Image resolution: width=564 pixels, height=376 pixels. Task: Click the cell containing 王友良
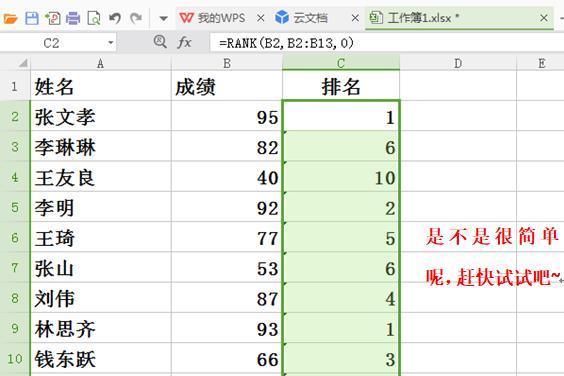click(101, 177)
